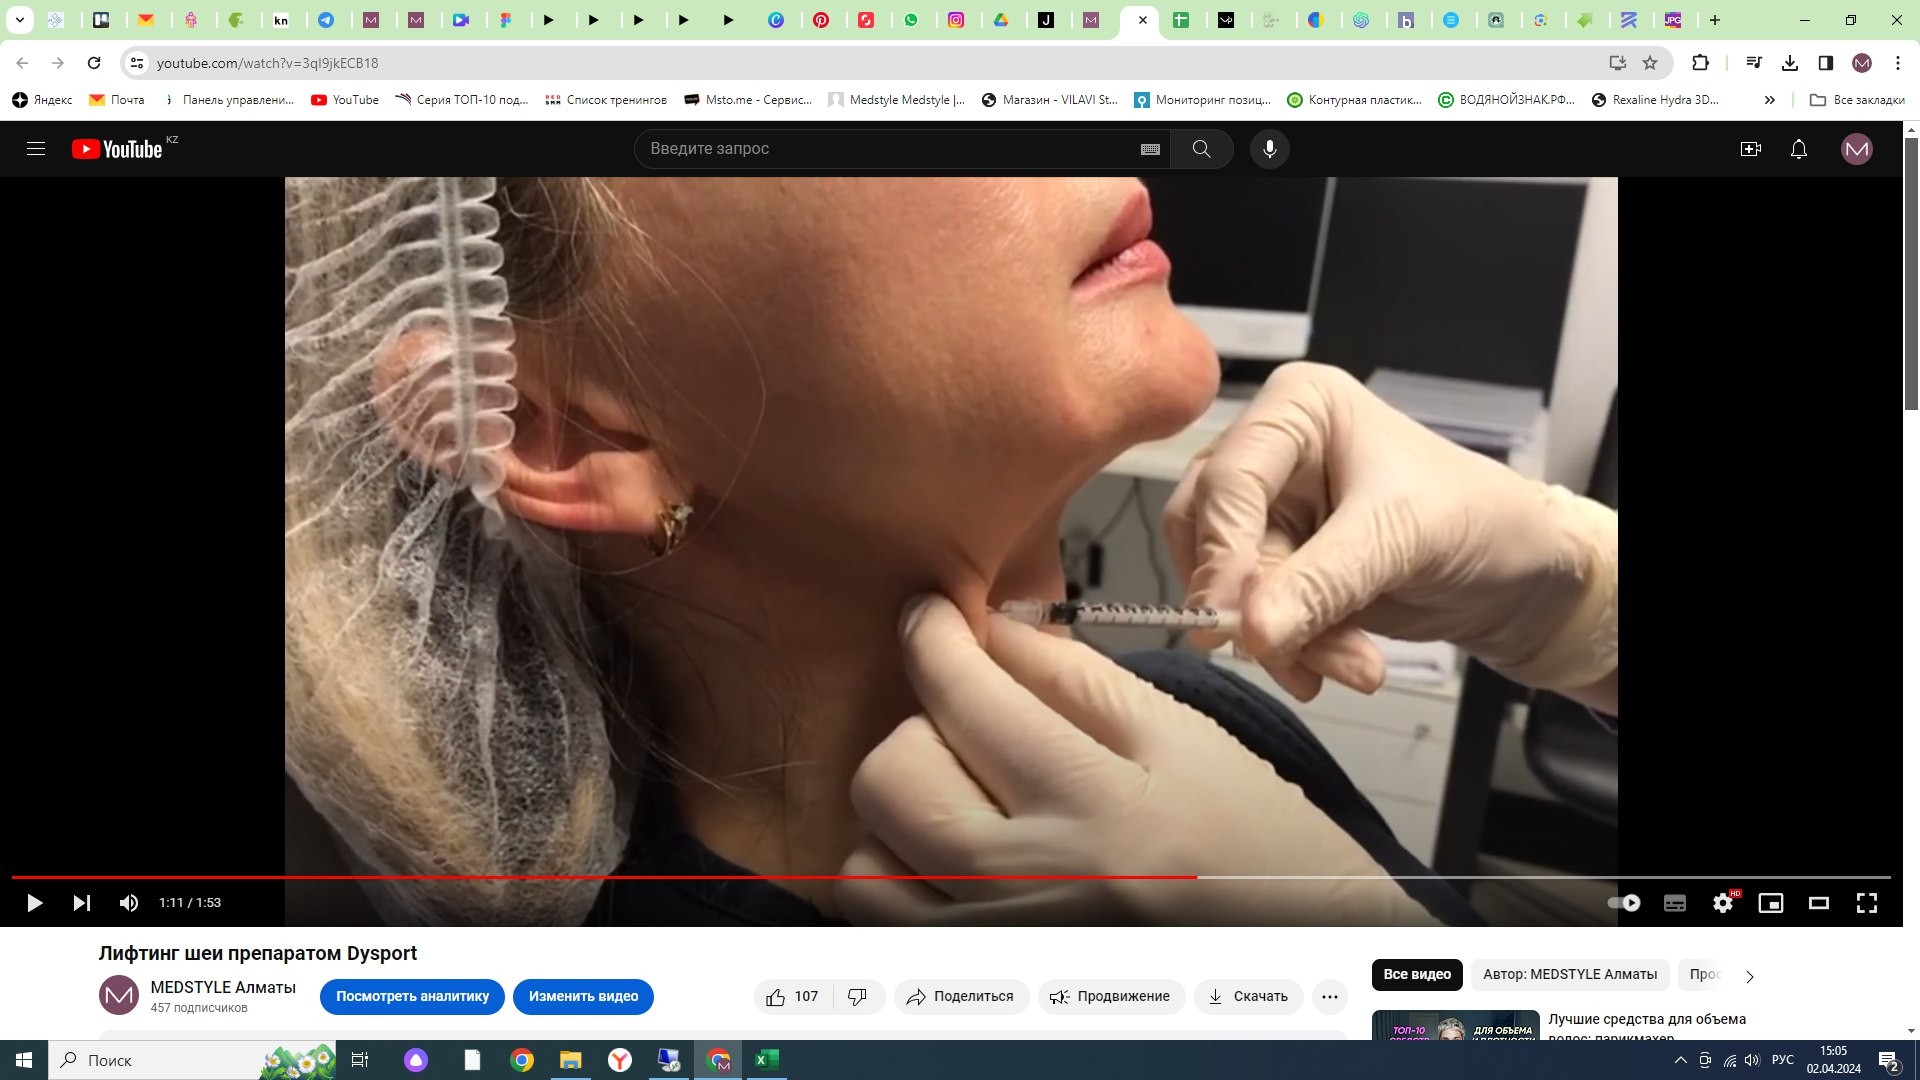The height and width of the screenshot is (1080, 1920).
Task: Open YouTube notifications bell
Action: pyautogui.click(x=1799, y=149)
